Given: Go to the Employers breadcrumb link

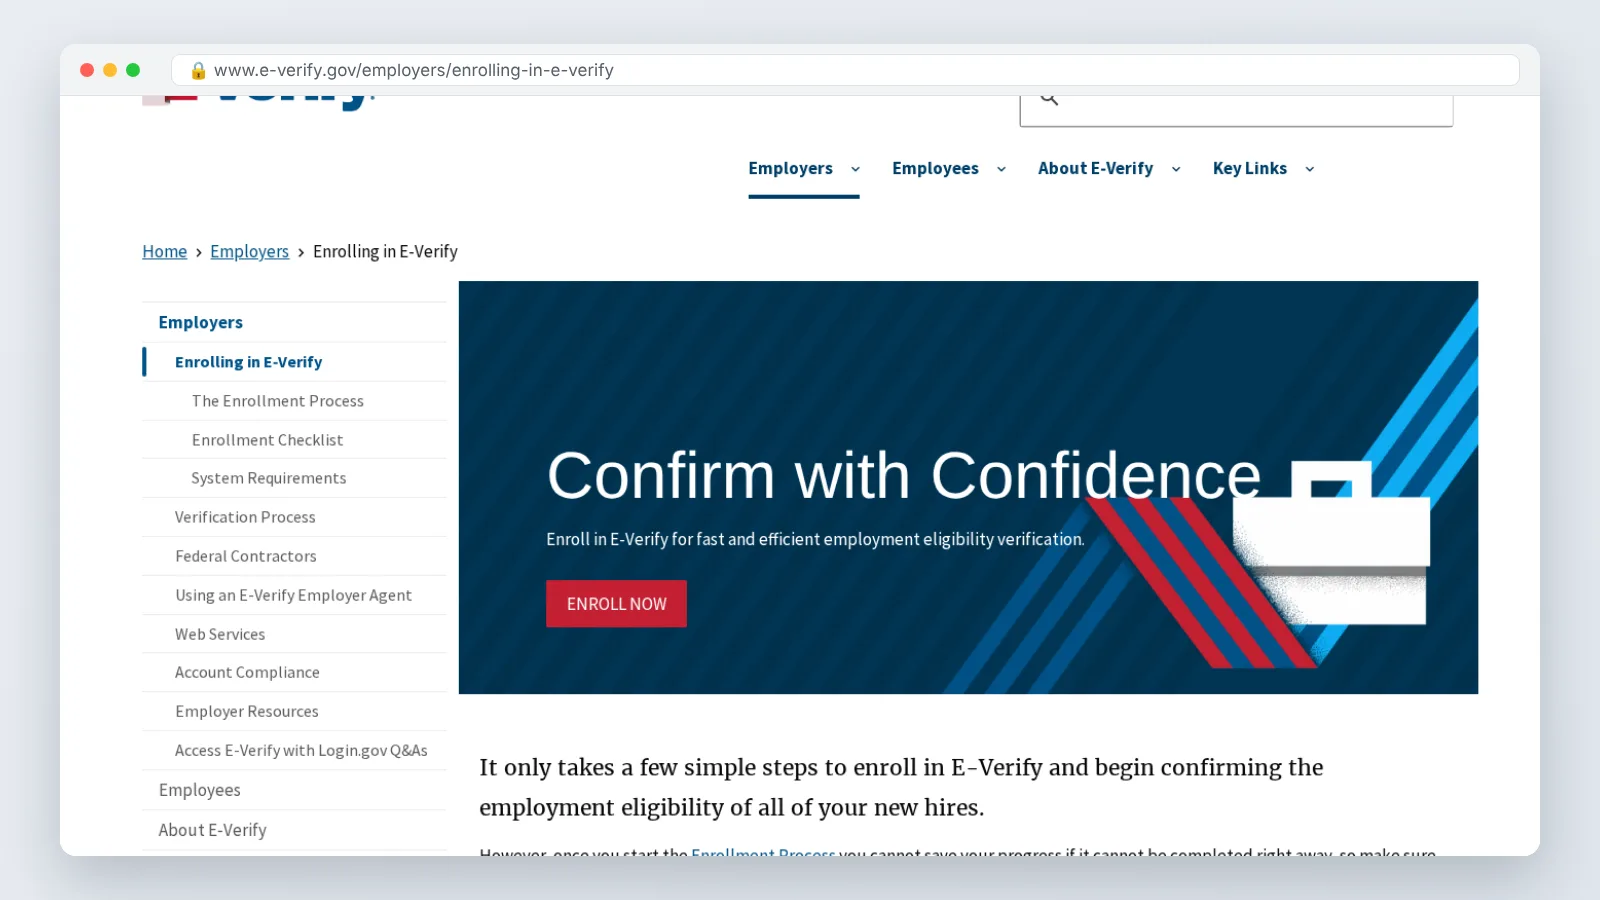Looking at the screenshot, I should click(249, 251).
